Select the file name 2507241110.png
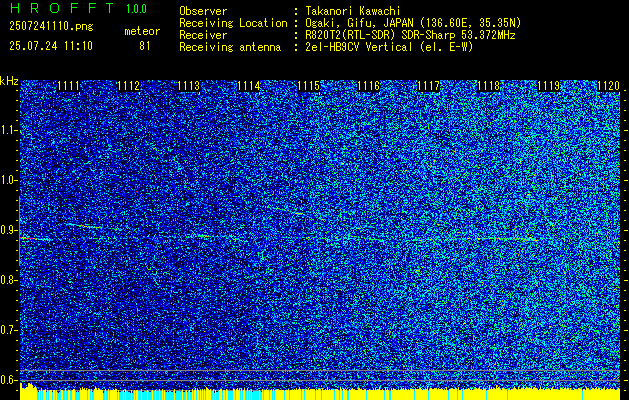 51,26
